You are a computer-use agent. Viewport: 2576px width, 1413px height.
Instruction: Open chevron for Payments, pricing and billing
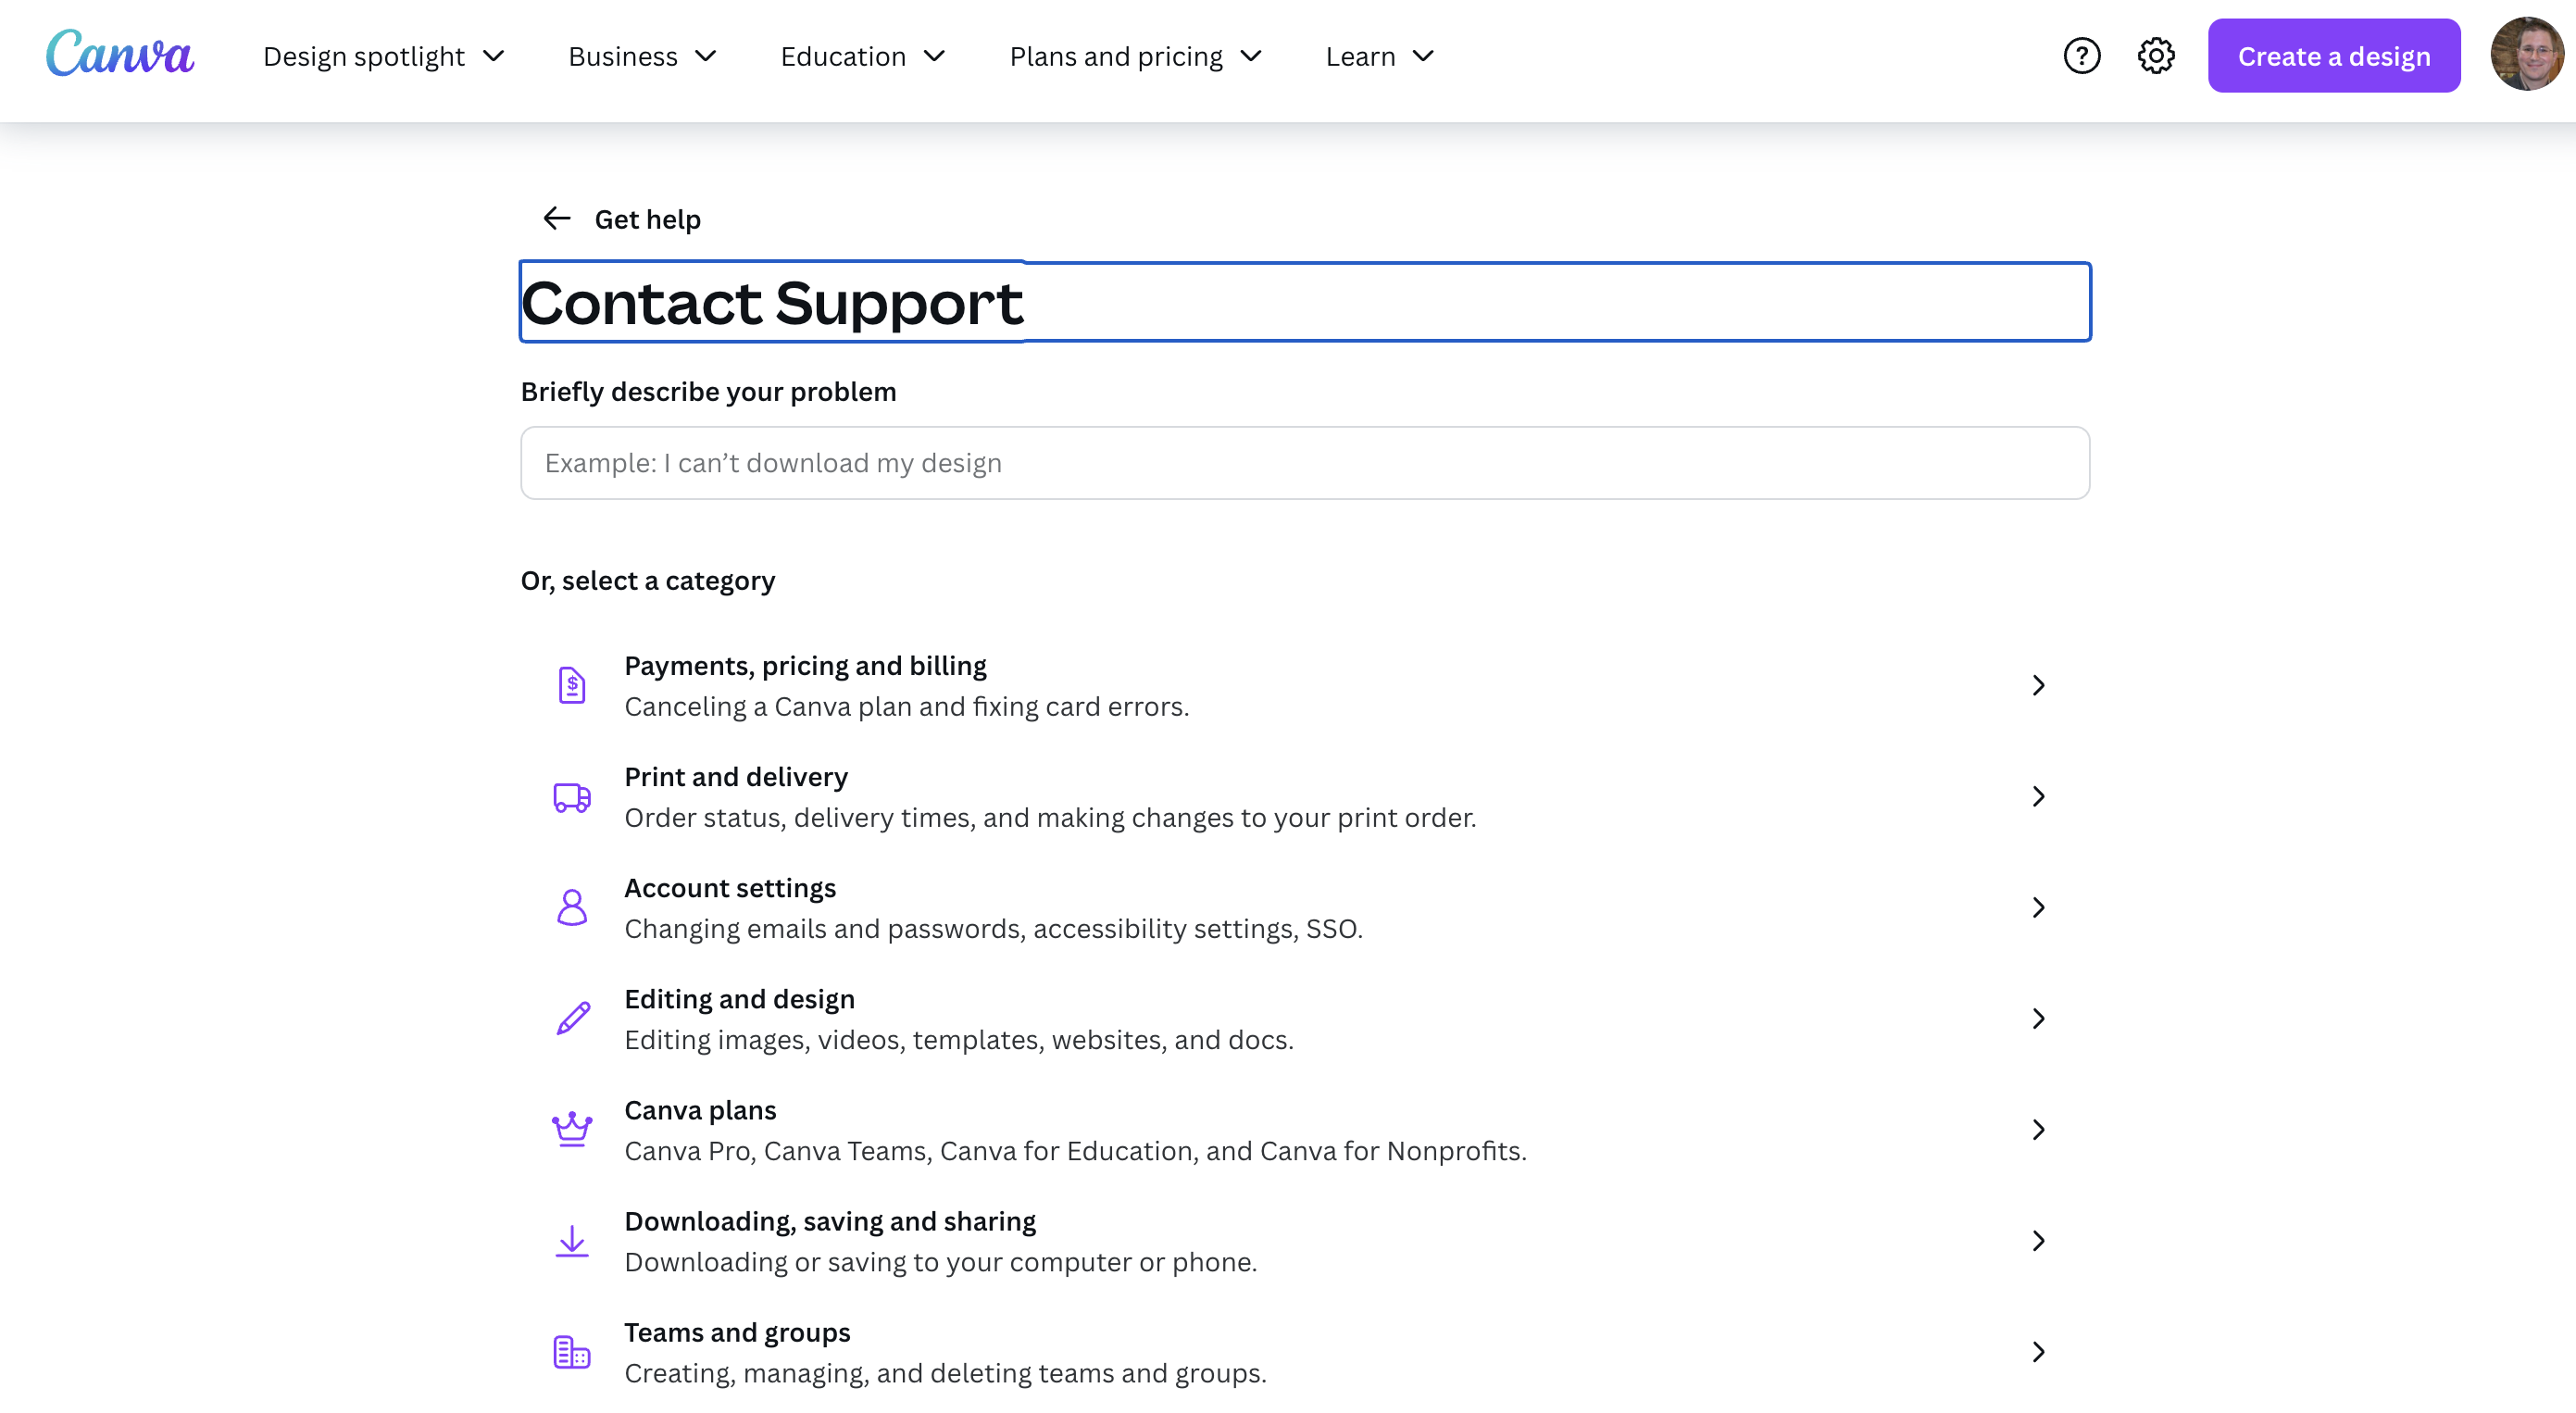(2038, 685)
